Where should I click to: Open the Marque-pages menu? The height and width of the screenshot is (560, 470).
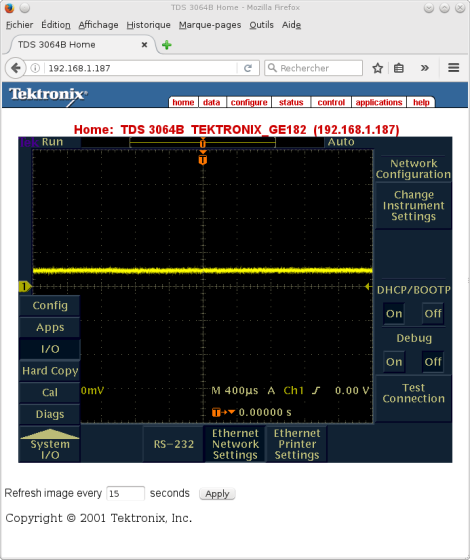(x=210, y=25)
